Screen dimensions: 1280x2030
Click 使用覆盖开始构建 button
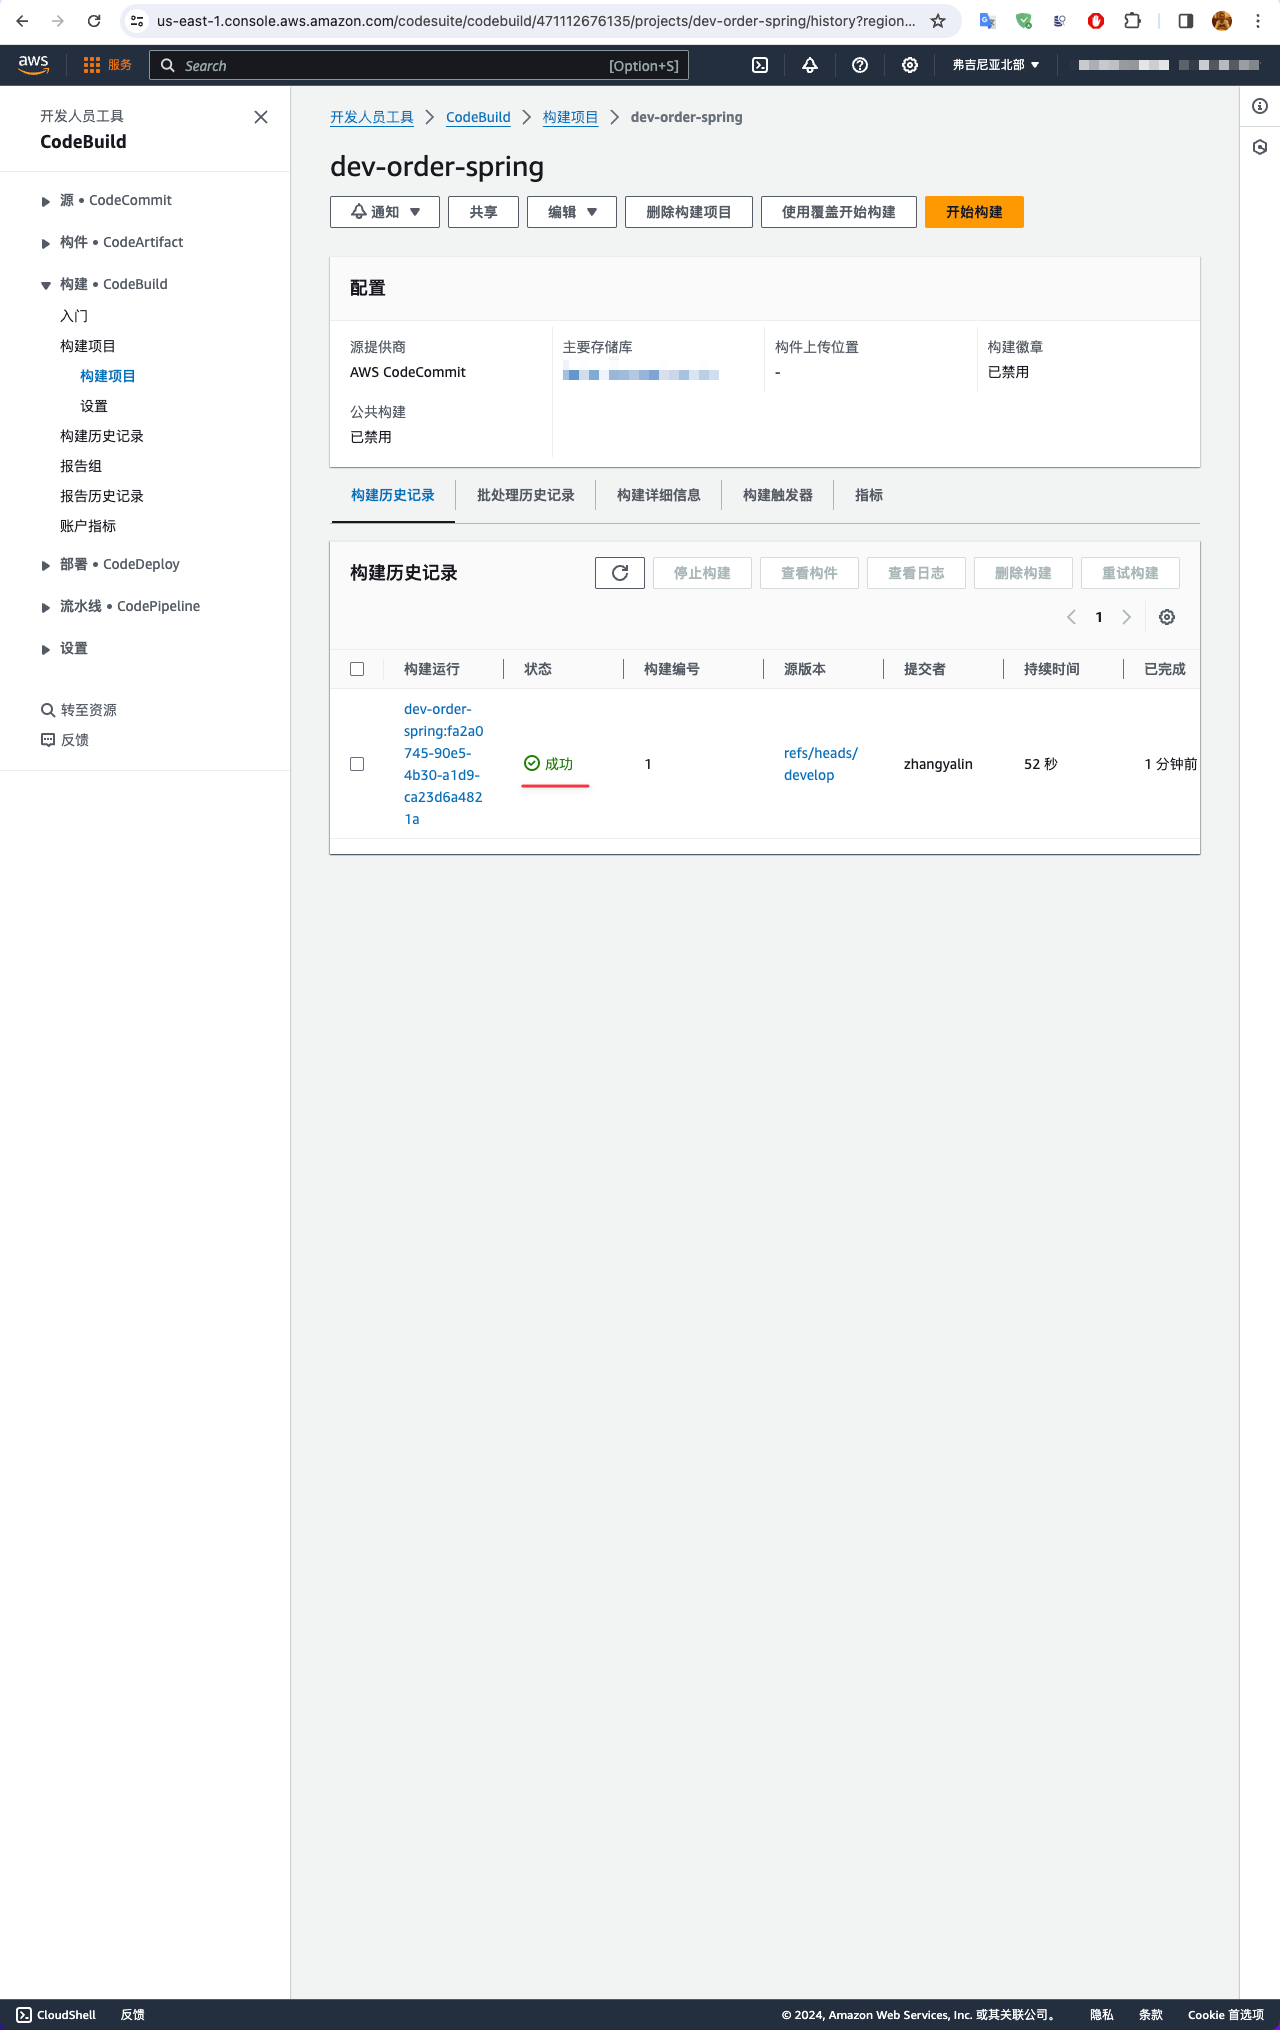tap(838, 212)
